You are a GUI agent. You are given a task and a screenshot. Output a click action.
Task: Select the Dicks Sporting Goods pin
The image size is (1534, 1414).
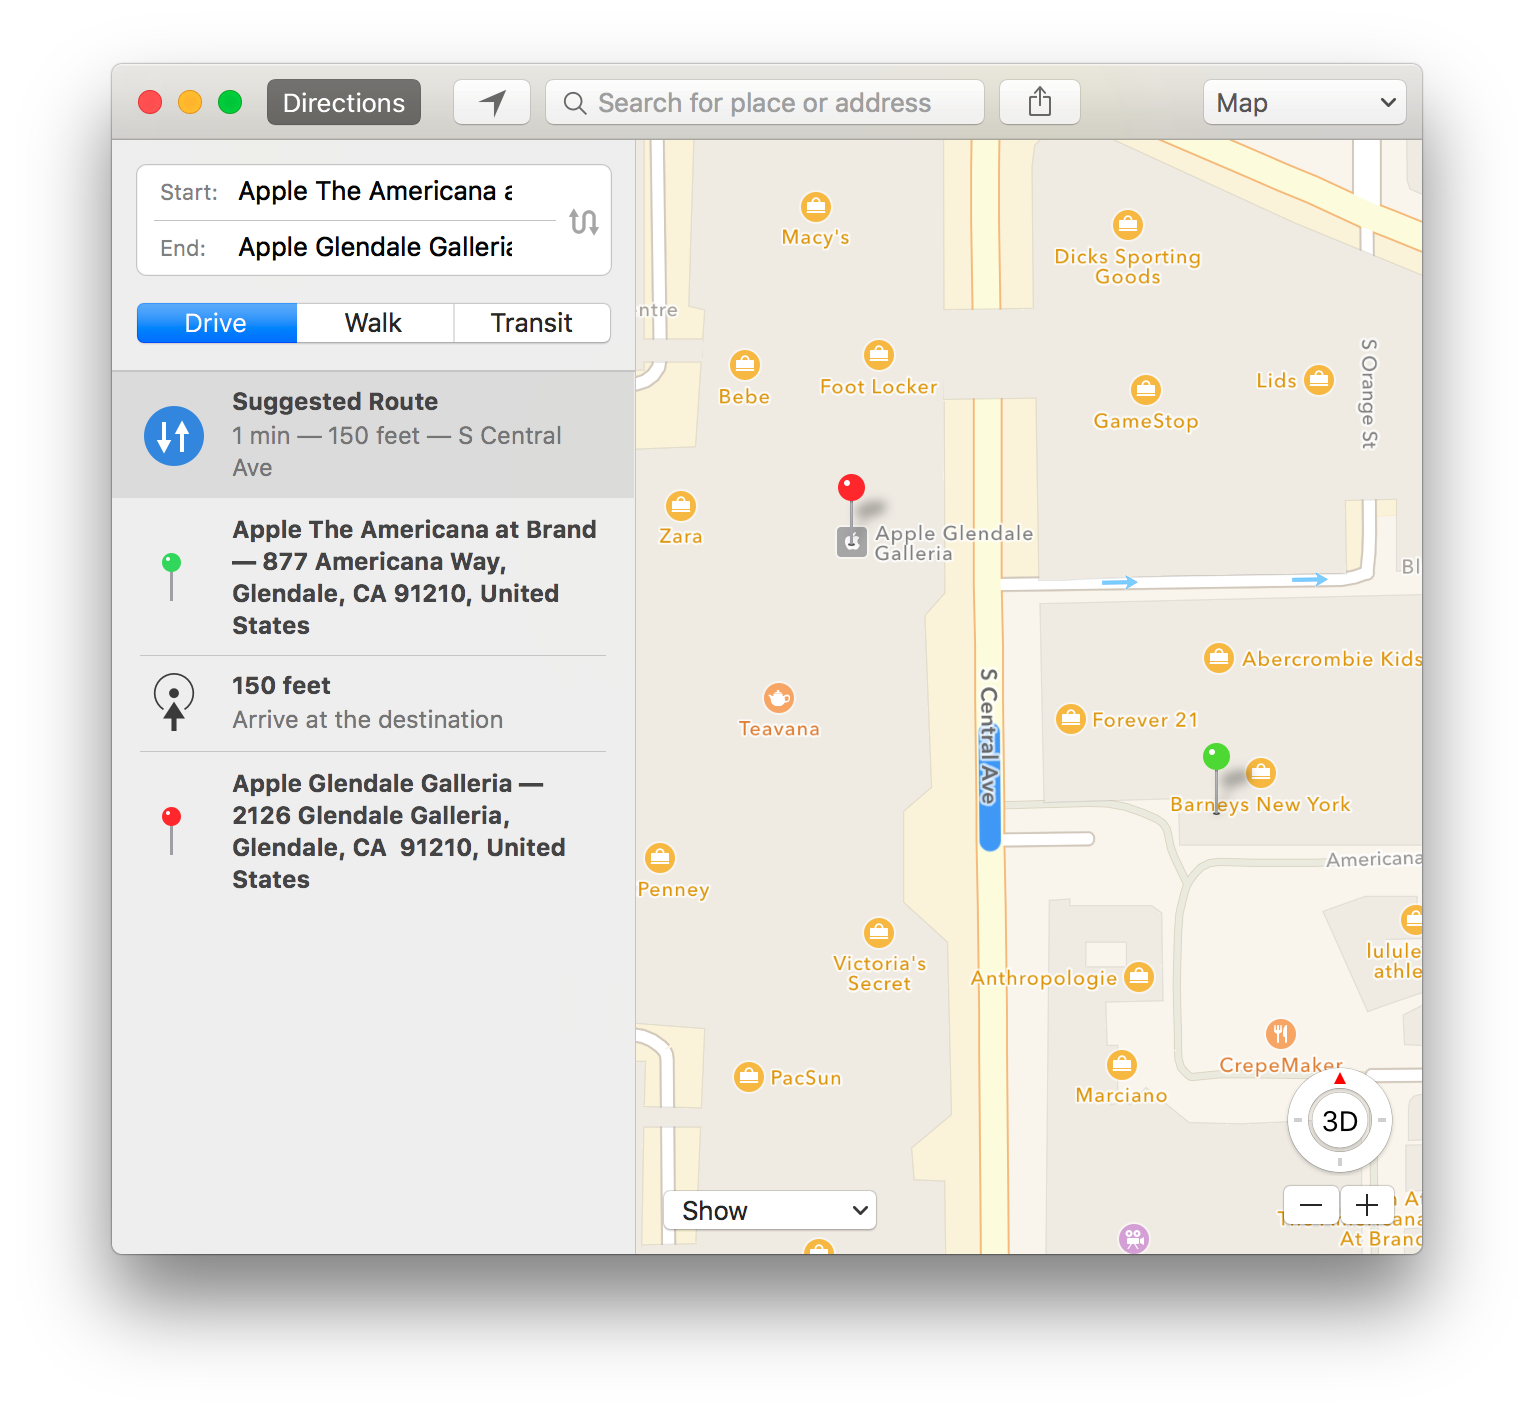coord(1128,225)
